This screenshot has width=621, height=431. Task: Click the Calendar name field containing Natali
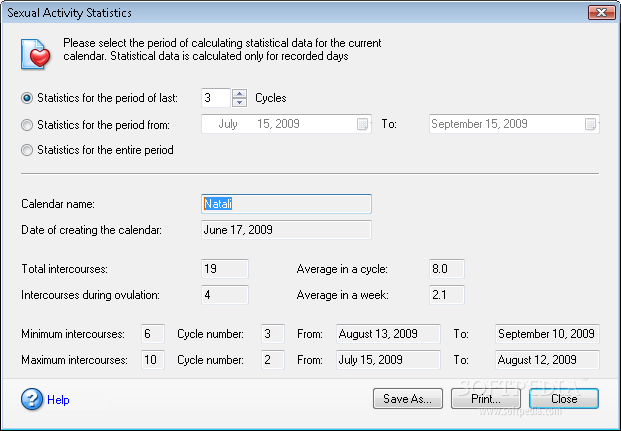point(286,204)
